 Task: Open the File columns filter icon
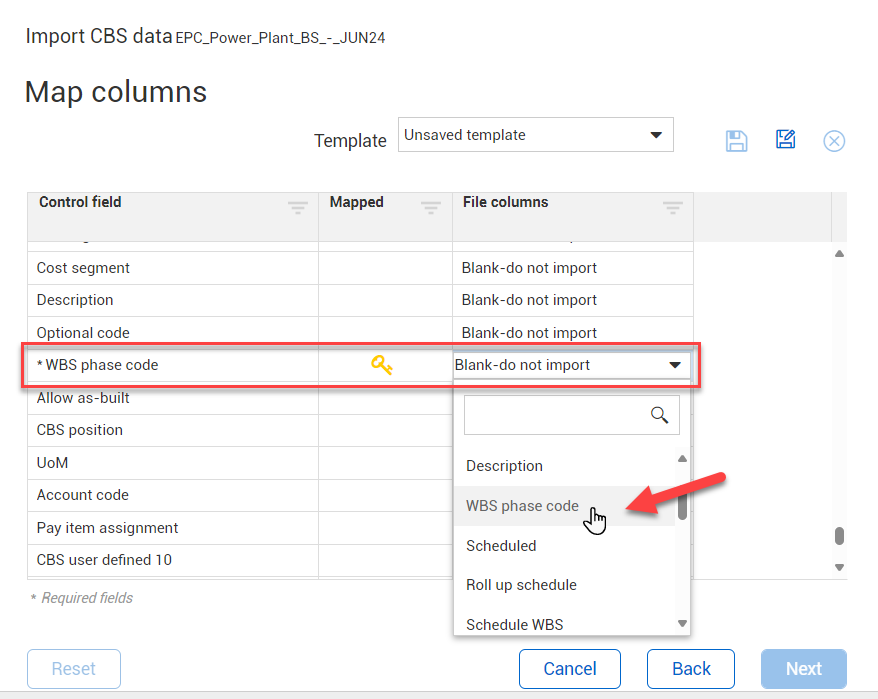pos(673,208)
